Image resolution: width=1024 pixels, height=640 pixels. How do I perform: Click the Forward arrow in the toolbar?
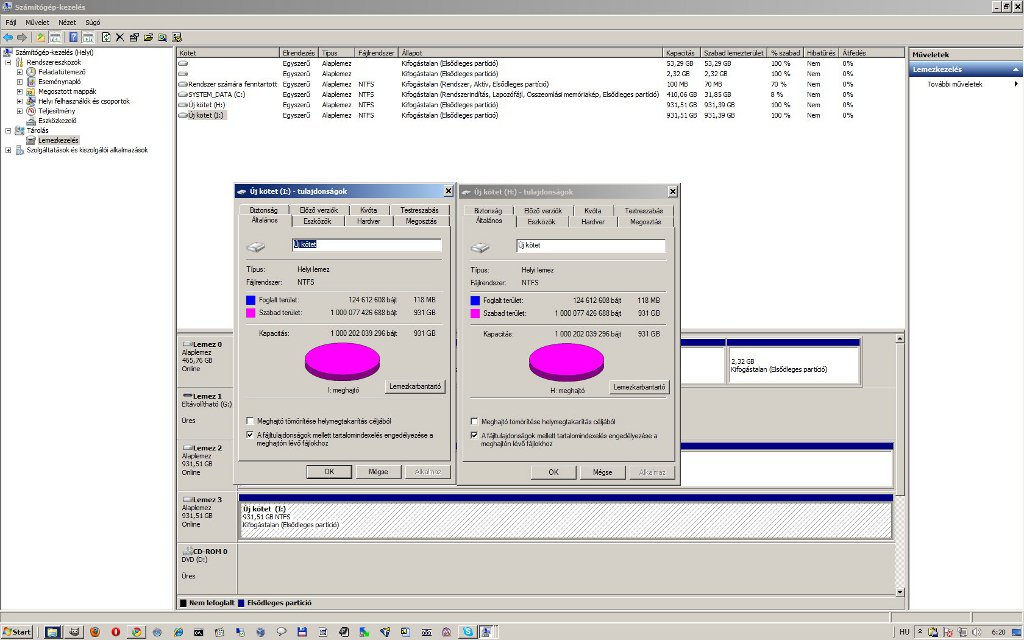coord(22,37)
